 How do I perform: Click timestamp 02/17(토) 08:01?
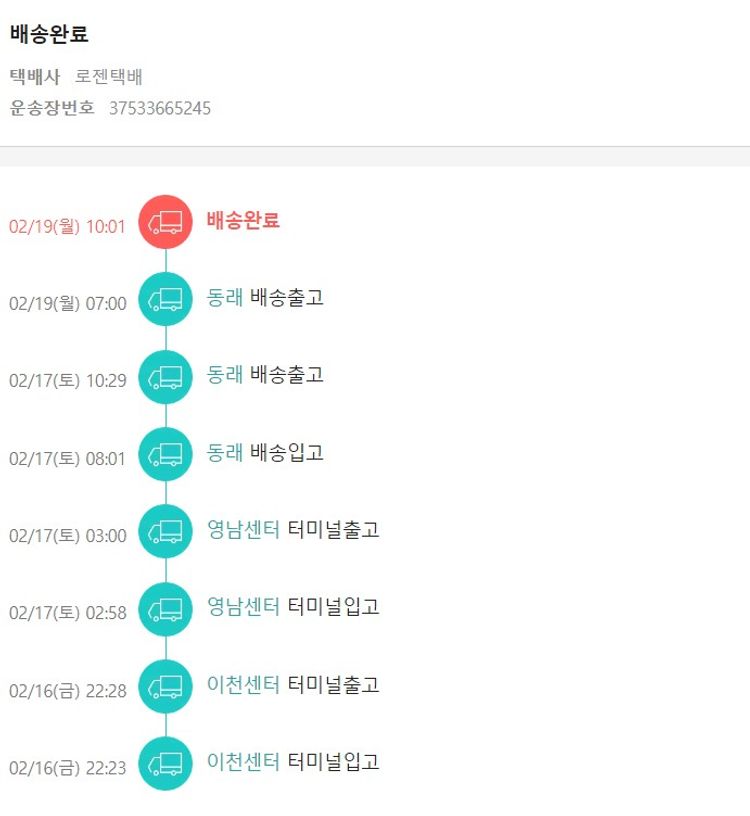pos(68,459)
